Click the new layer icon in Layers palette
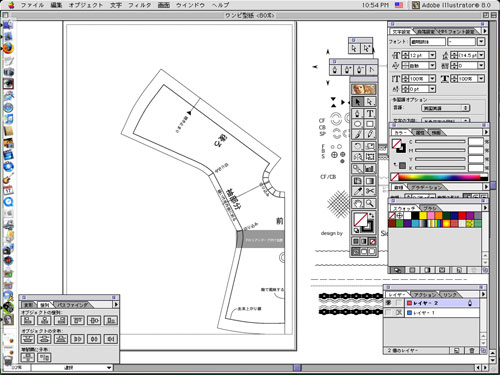The height and width of the screenshot is (375, 500). tap(457, 351)
